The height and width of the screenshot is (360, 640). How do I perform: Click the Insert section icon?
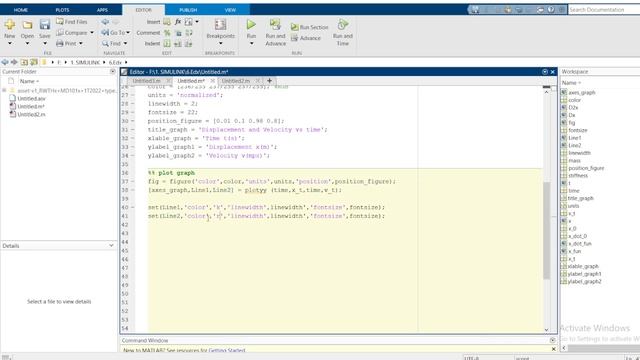[x=167, y=22]
